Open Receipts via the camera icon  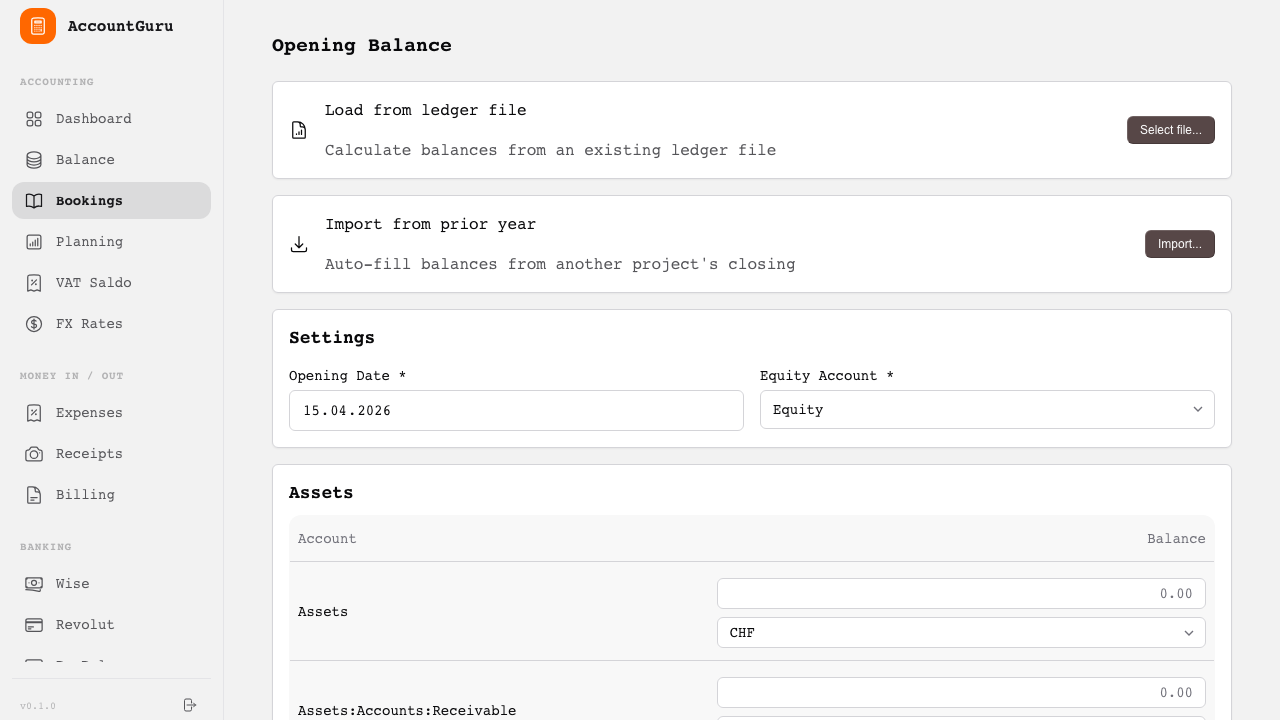[x=33, y=453]
